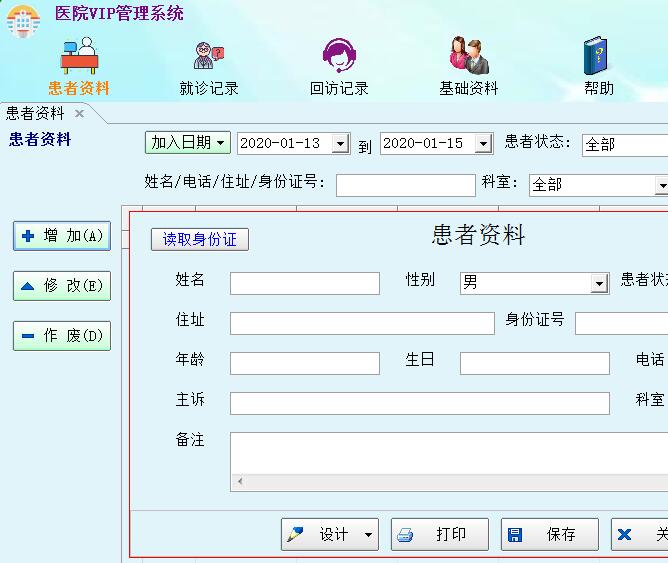The height and width of the screenshot is (563, 668).
Task: Click the 读取身份证 button
Action: tap(200, 239)
